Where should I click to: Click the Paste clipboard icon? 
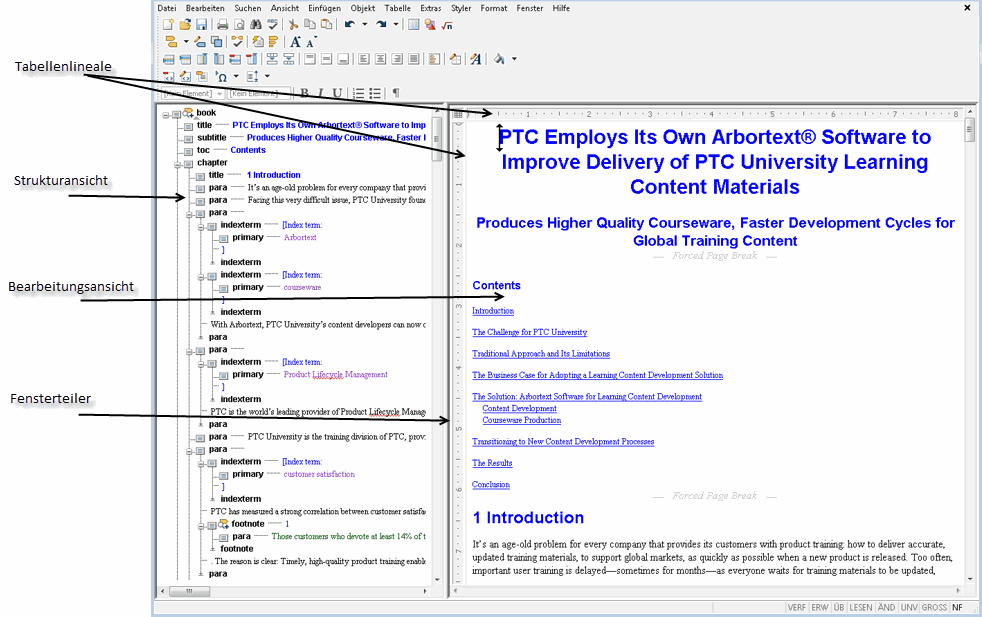326,25
